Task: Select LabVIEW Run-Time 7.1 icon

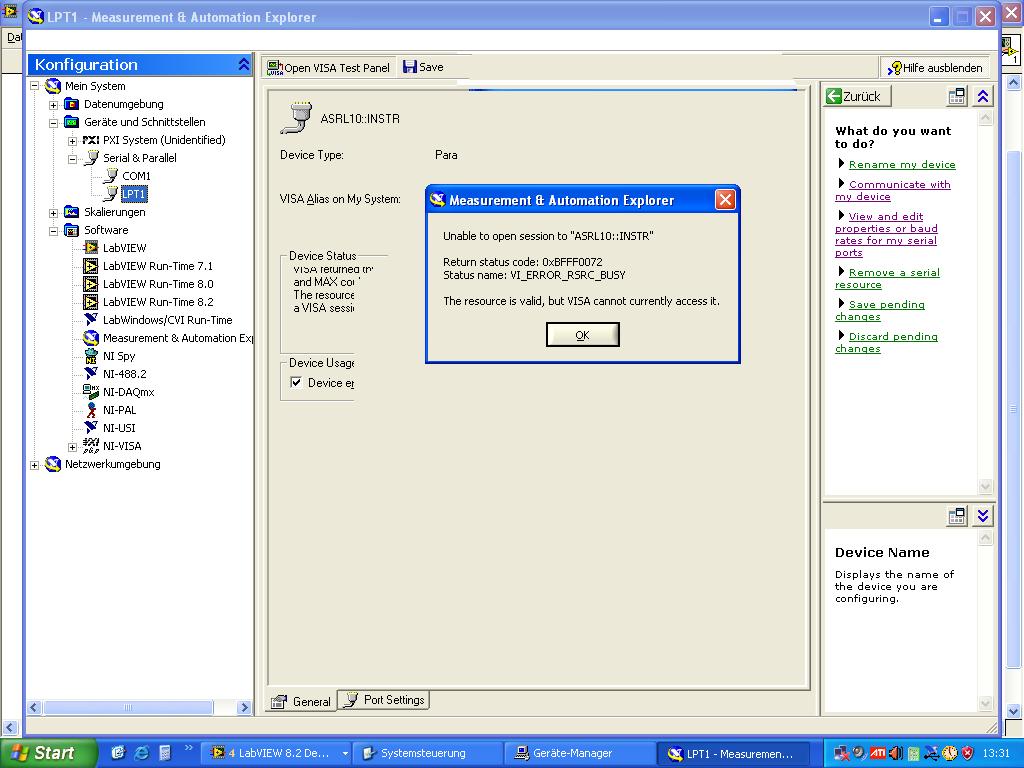Action: pos(91,266)
